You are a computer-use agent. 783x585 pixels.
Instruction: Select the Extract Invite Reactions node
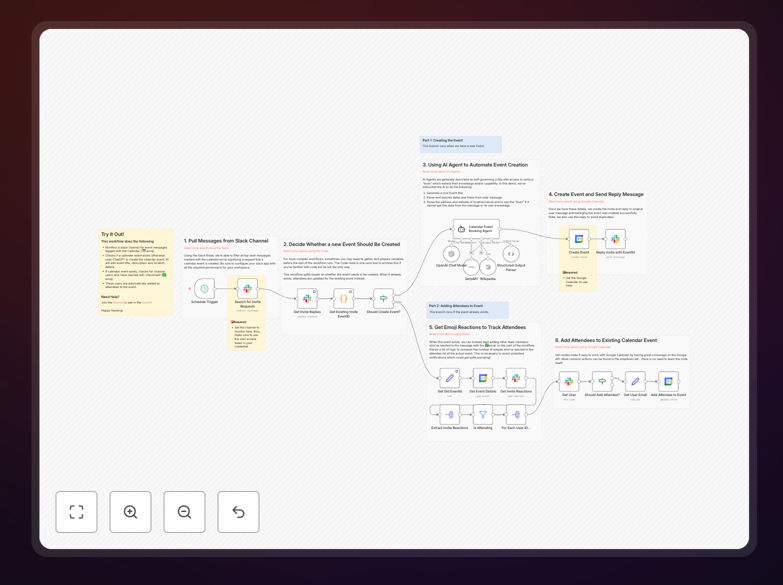(x=449, y=415)
